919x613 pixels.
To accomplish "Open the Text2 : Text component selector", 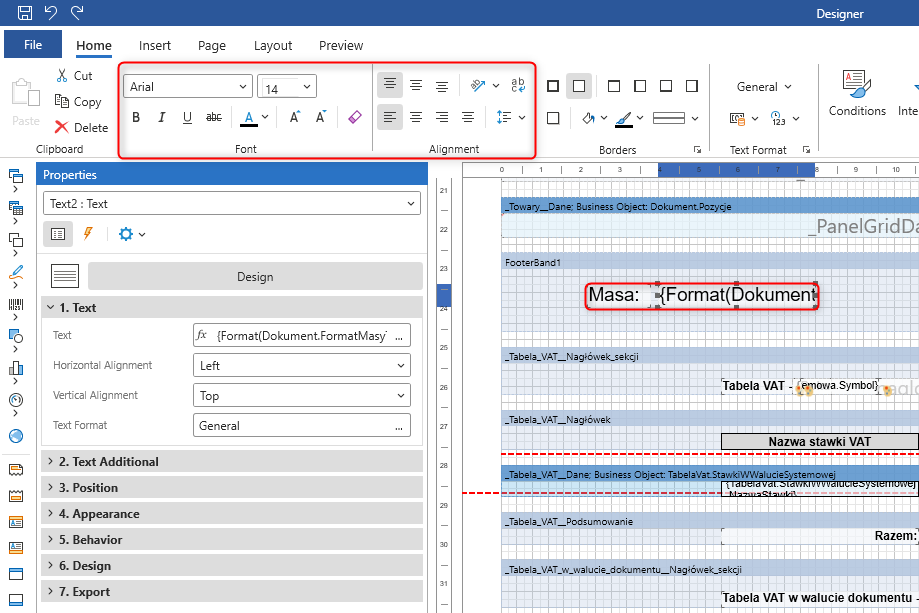I will click(x=232, y=203).
